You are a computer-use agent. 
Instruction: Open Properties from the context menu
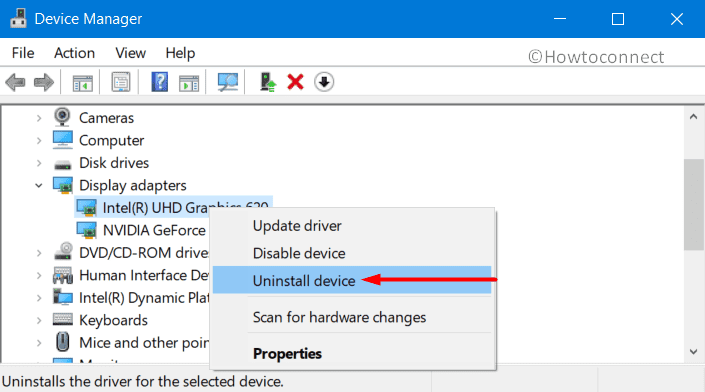click(352, 353)
